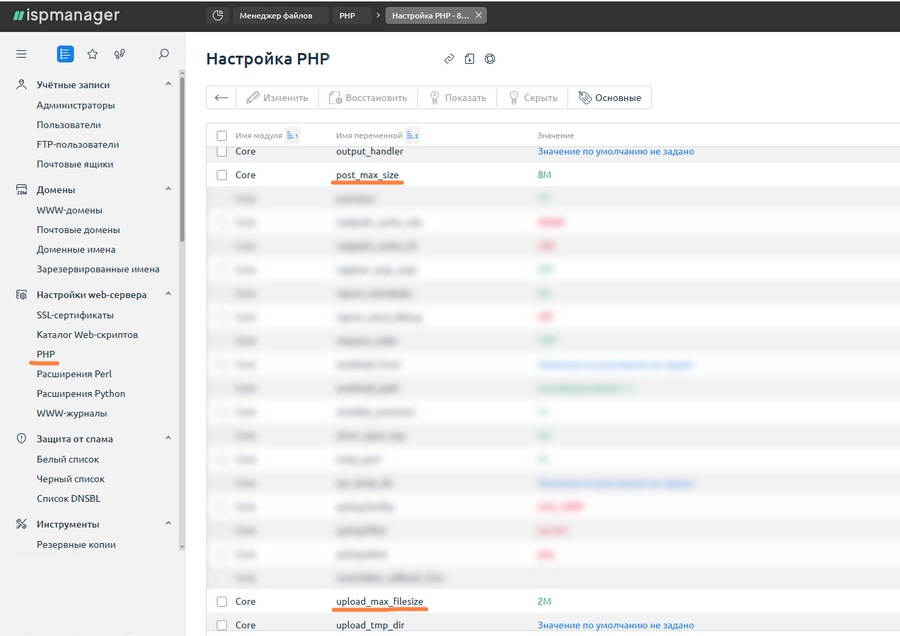Toggle the hamburger sidebar menu

(x=21, y=54)
